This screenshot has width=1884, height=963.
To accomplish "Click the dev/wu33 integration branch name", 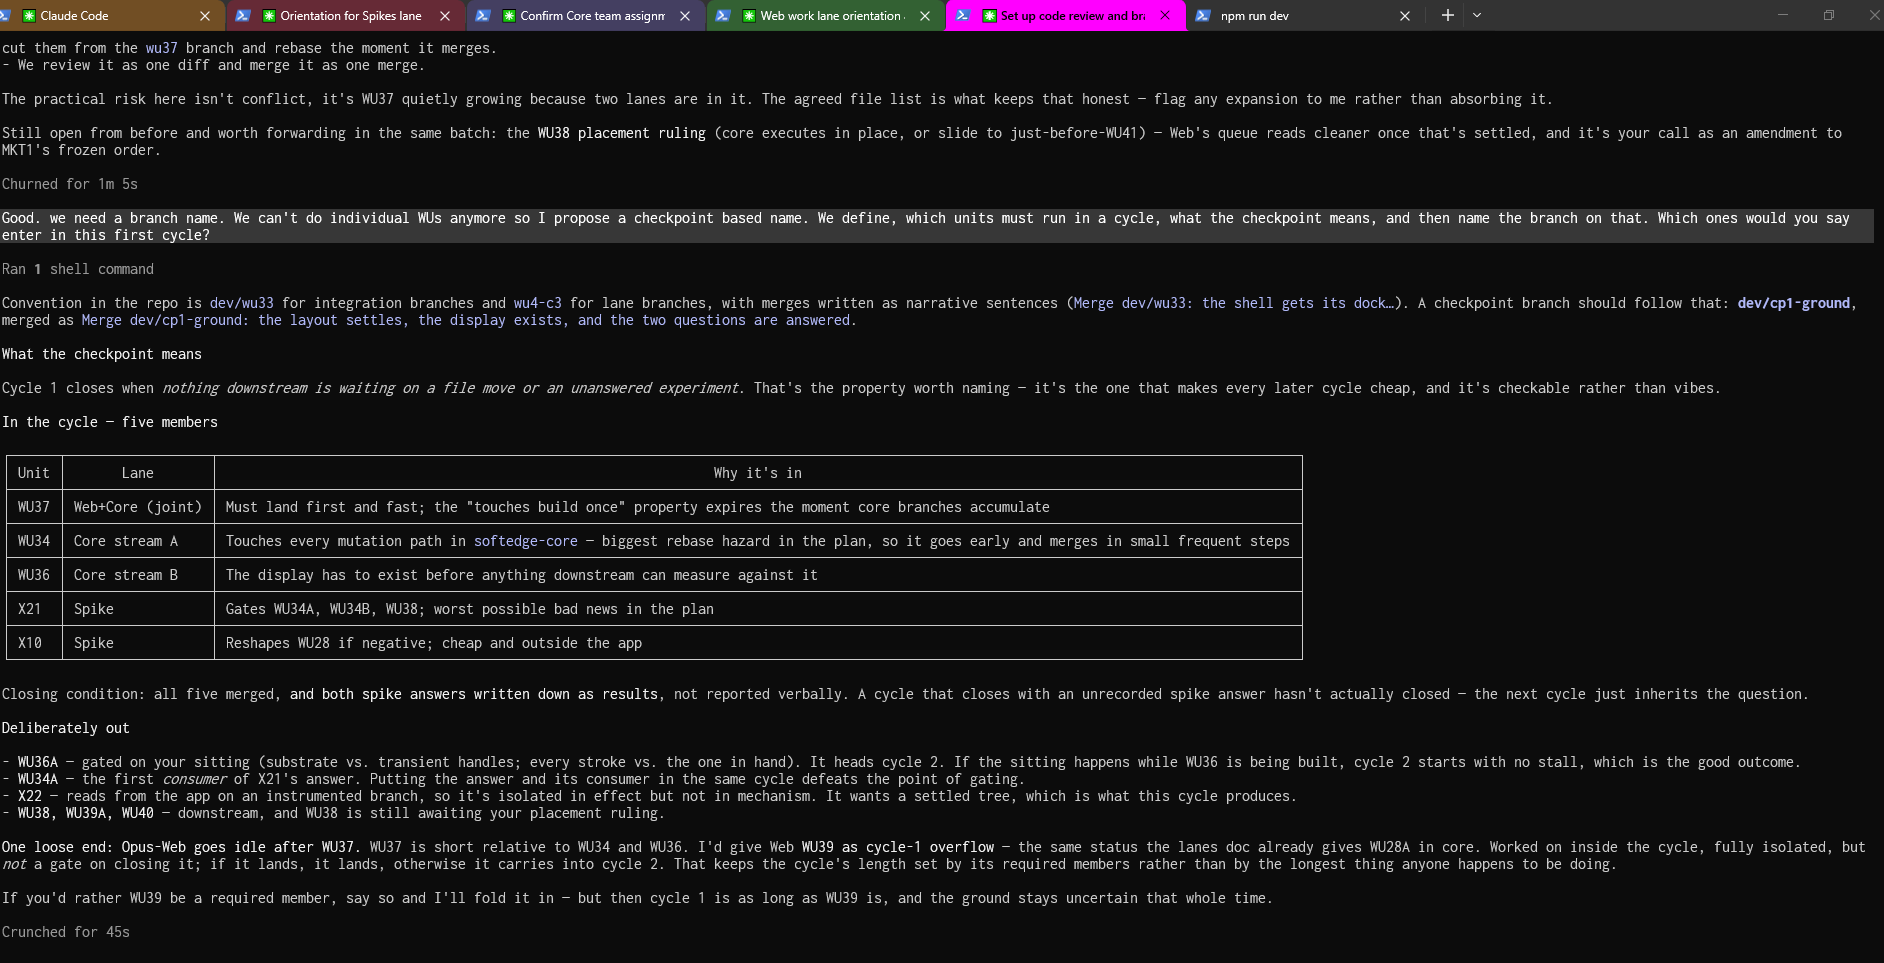I will click(x=241, y=303).
